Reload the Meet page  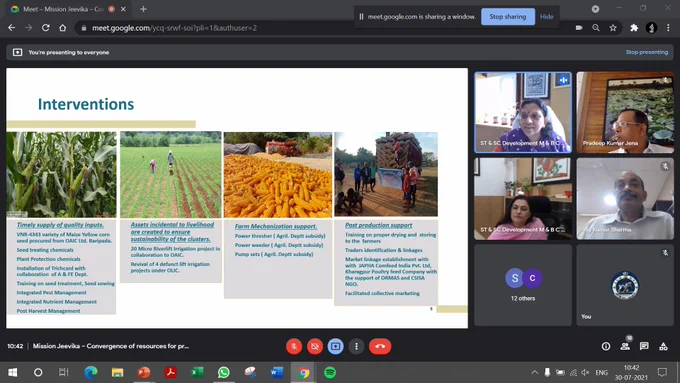click(x=46, y=28)
